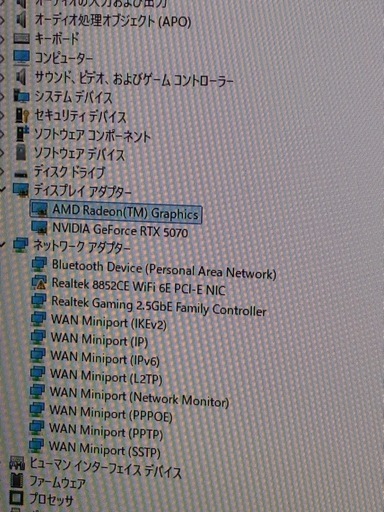The image size is (384, 512).
Task: Select the キーボード category label
Action: (57, 39)
